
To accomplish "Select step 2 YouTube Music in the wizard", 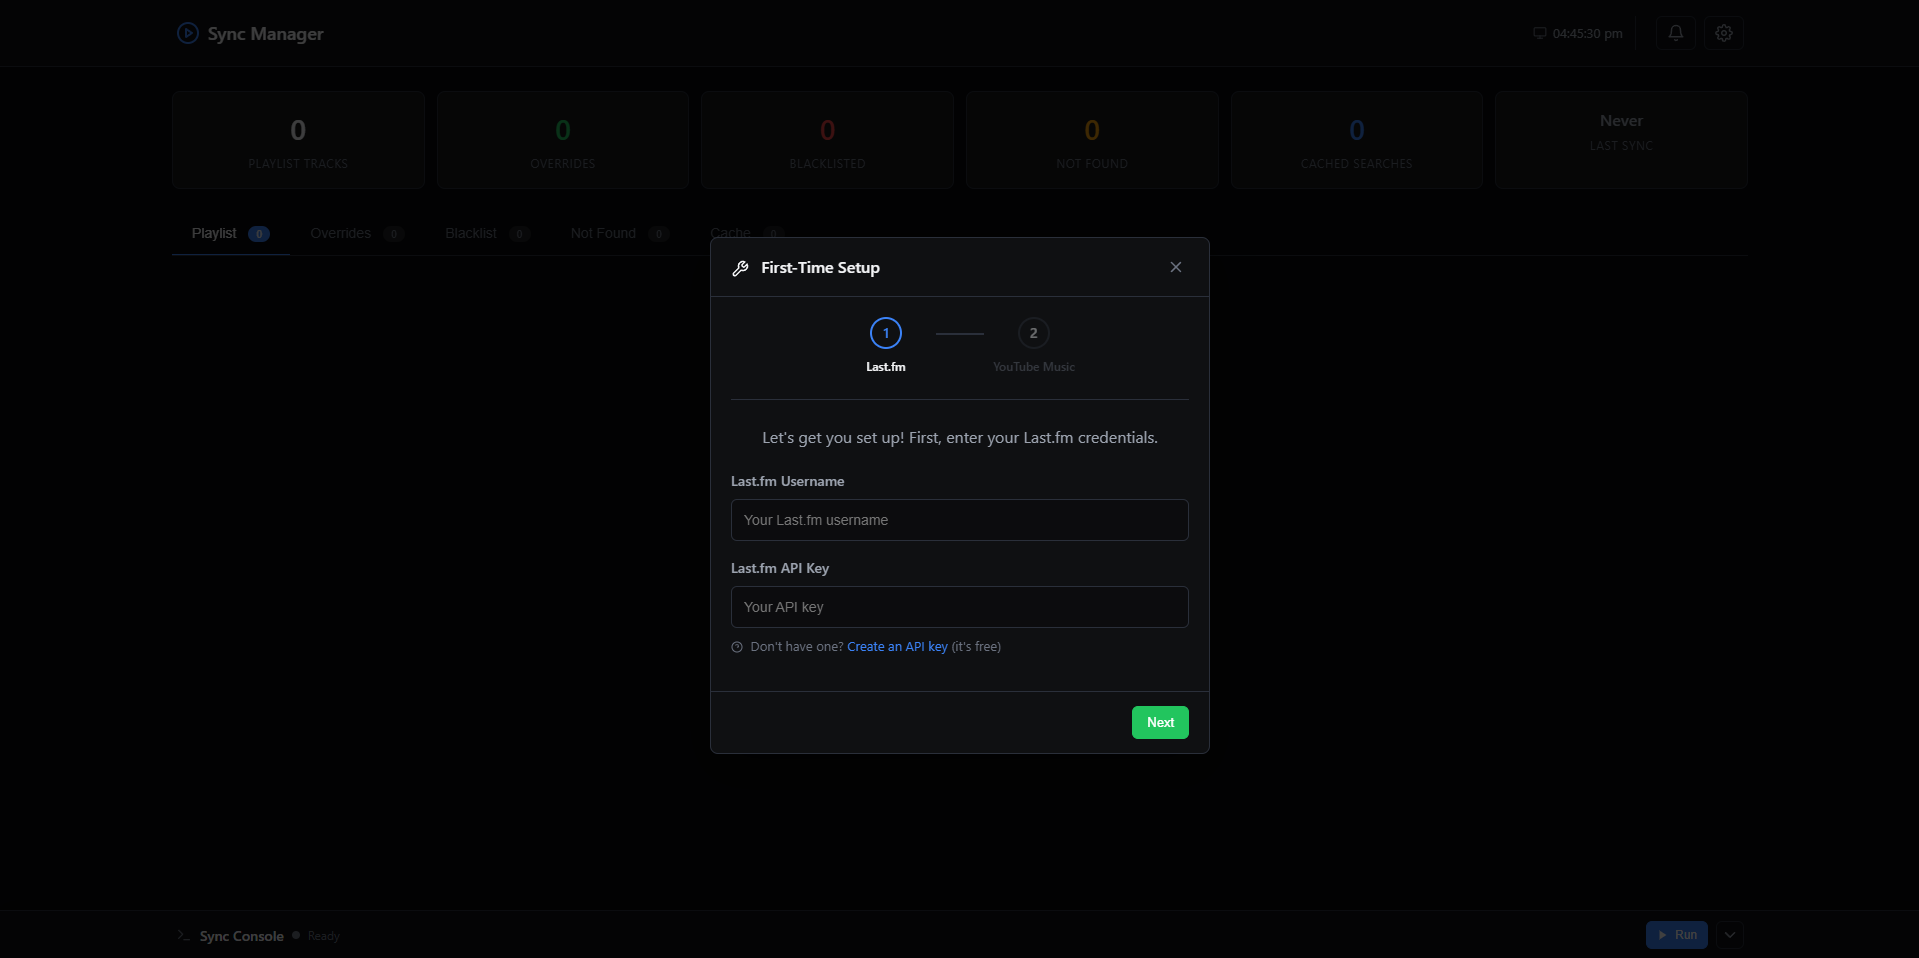I will click(x=1032, y=333).
